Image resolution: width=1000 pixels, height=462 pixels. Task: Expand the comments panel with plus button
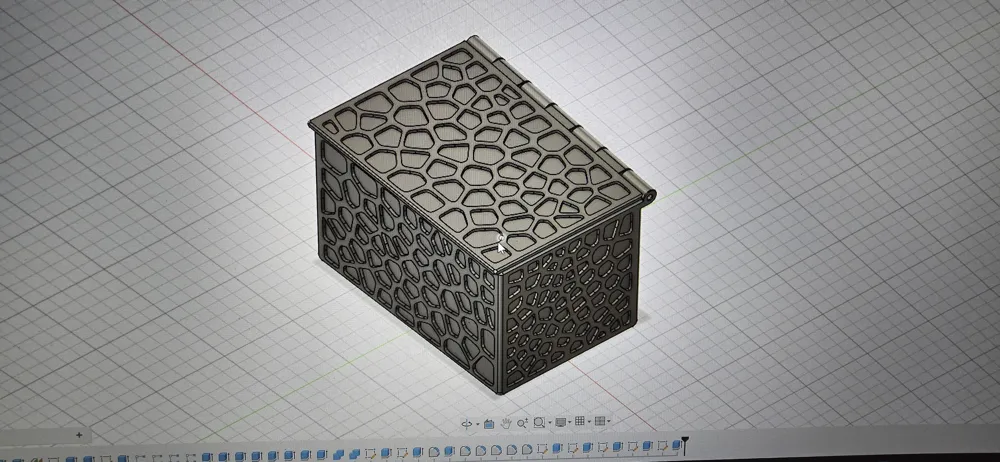(79, 435)
